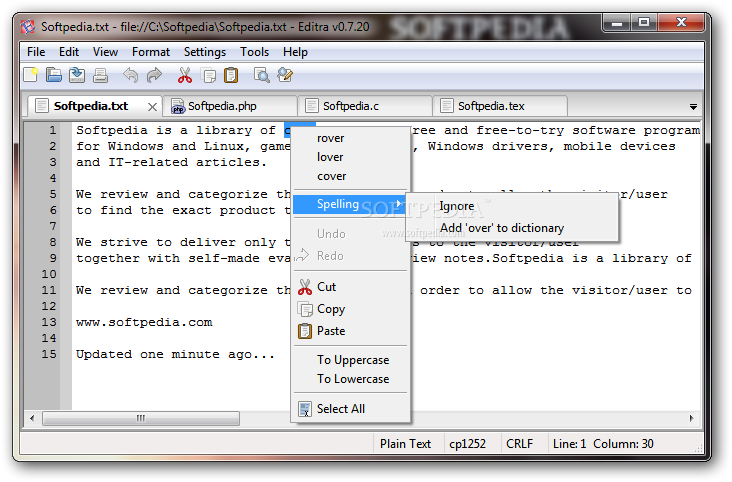Click the Paste clipboard toolbar icon
Screen dimensions: 732x482
pos(231,75)
